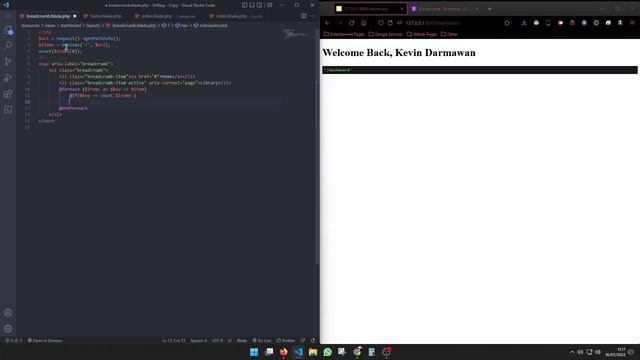
Task: Open the Source Control view
Action: (8, 62)
